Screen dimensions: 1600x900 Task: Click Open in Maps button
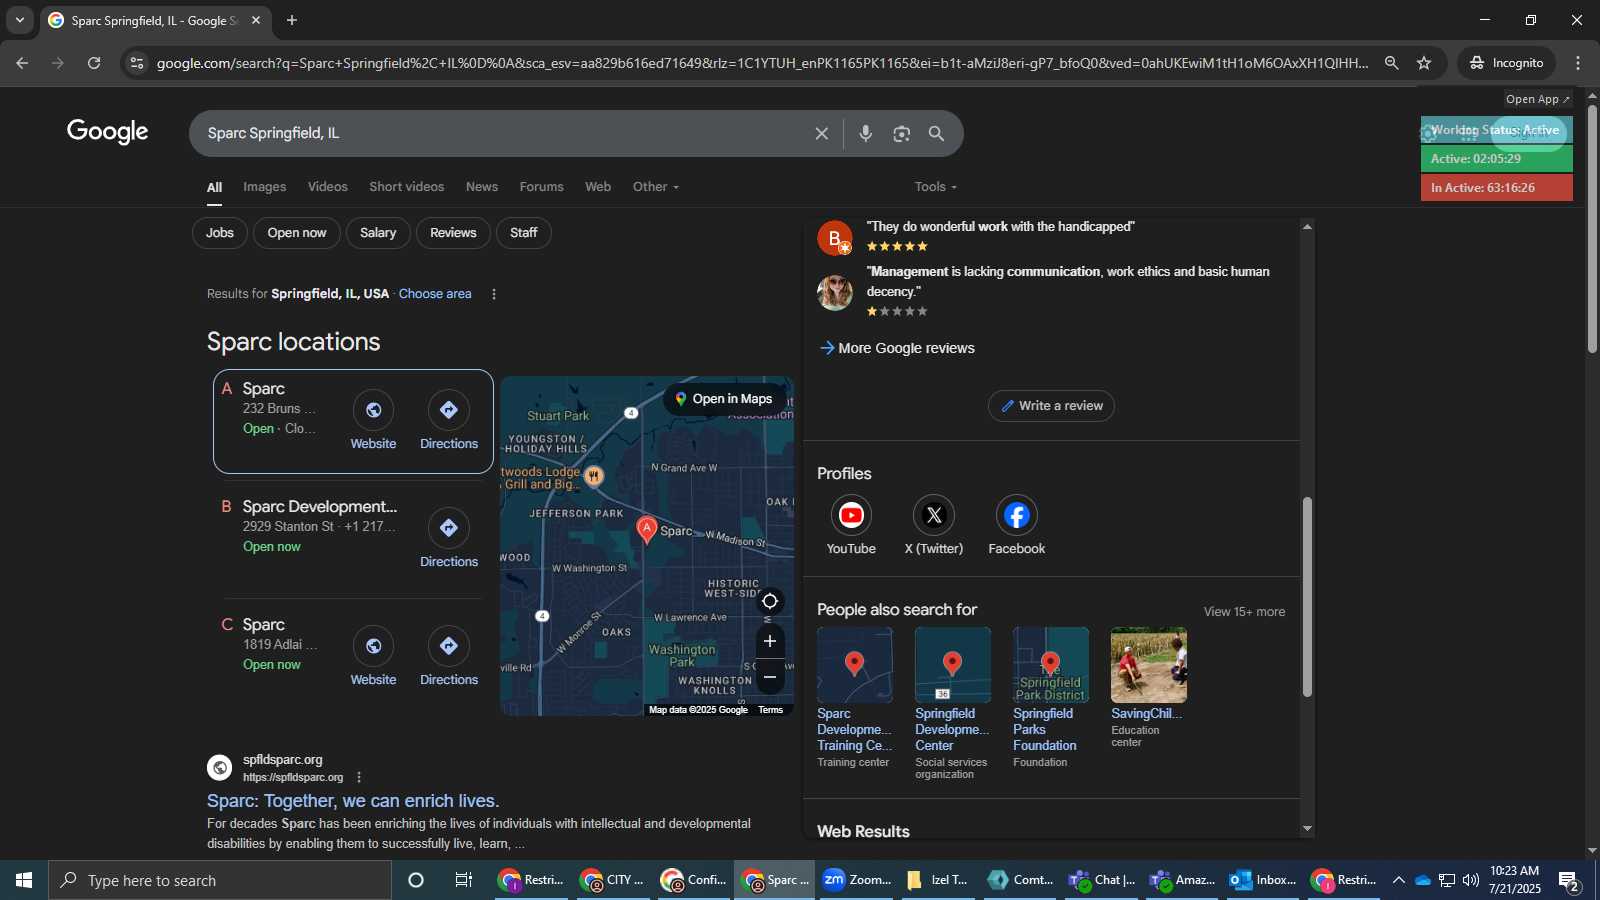click(x=723, y=399)
